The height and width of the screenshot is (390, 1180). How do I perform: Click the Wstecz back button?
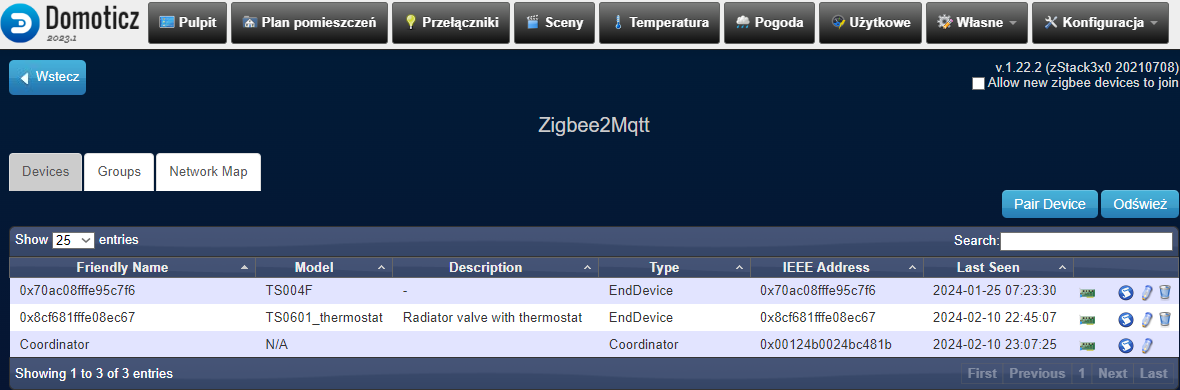click(47, 78)
